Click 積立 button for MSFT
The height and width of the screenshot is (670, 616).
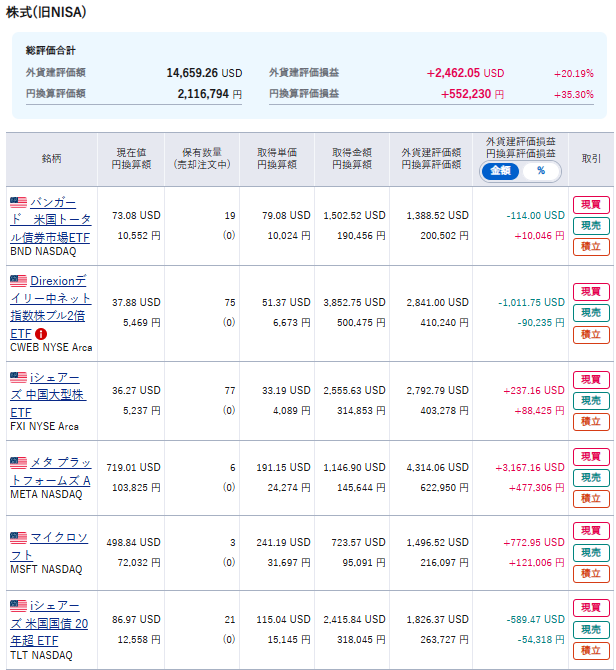pos(591,573)
